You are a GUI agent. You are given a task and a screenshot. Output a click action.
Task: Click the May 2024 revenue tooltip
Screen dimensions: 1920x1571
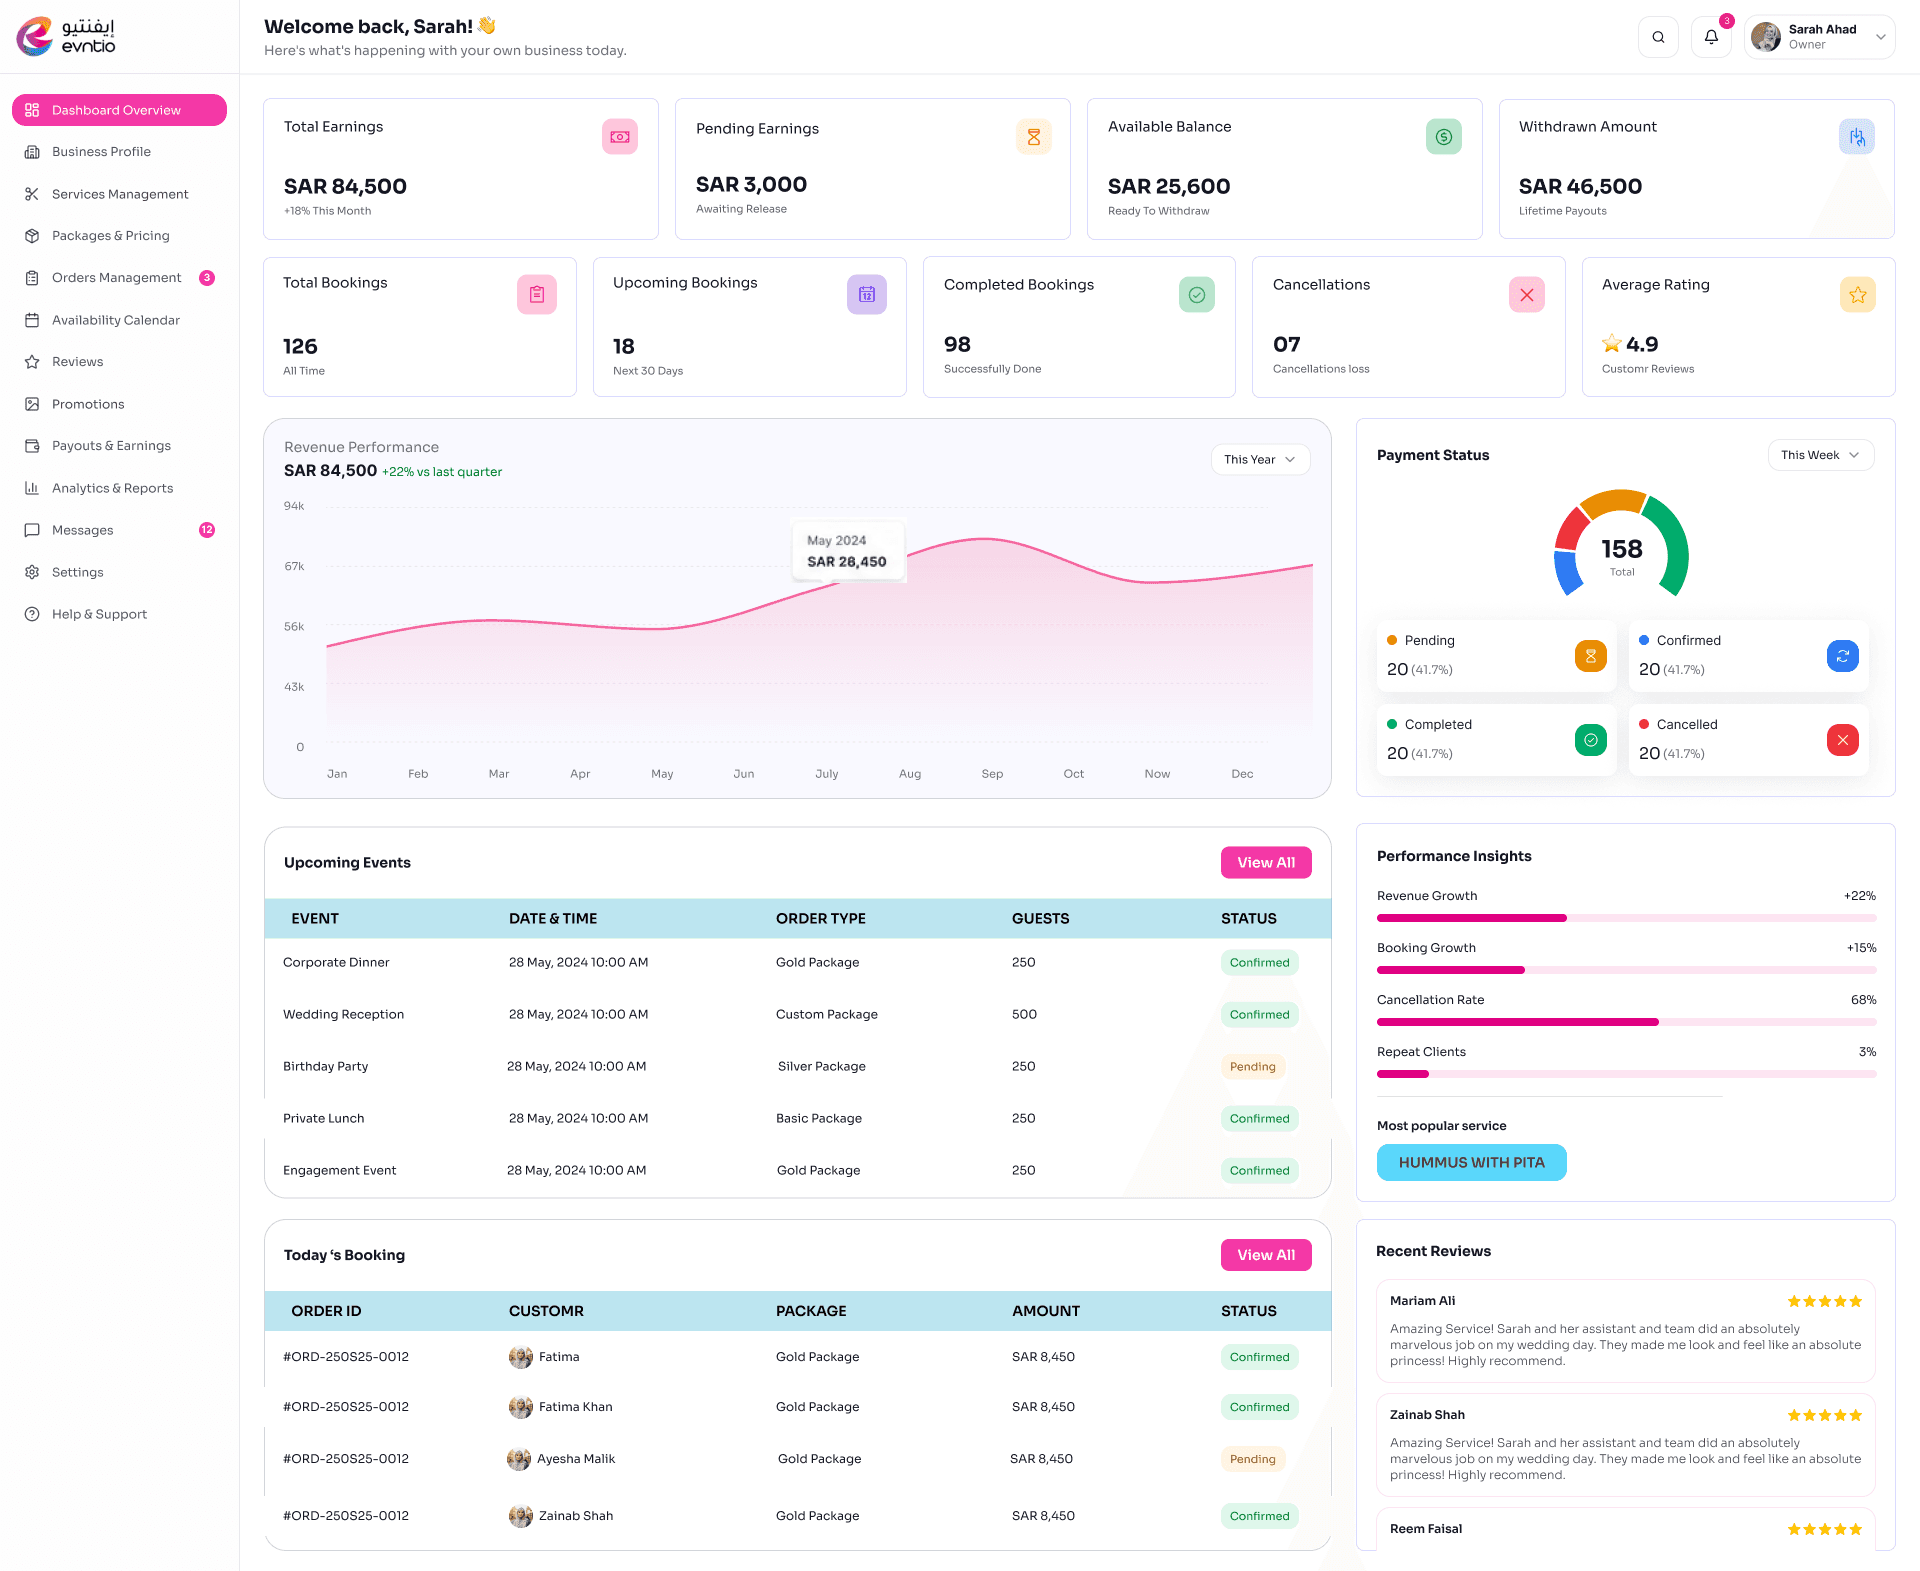pyautogui.click(x=847, y=551)
